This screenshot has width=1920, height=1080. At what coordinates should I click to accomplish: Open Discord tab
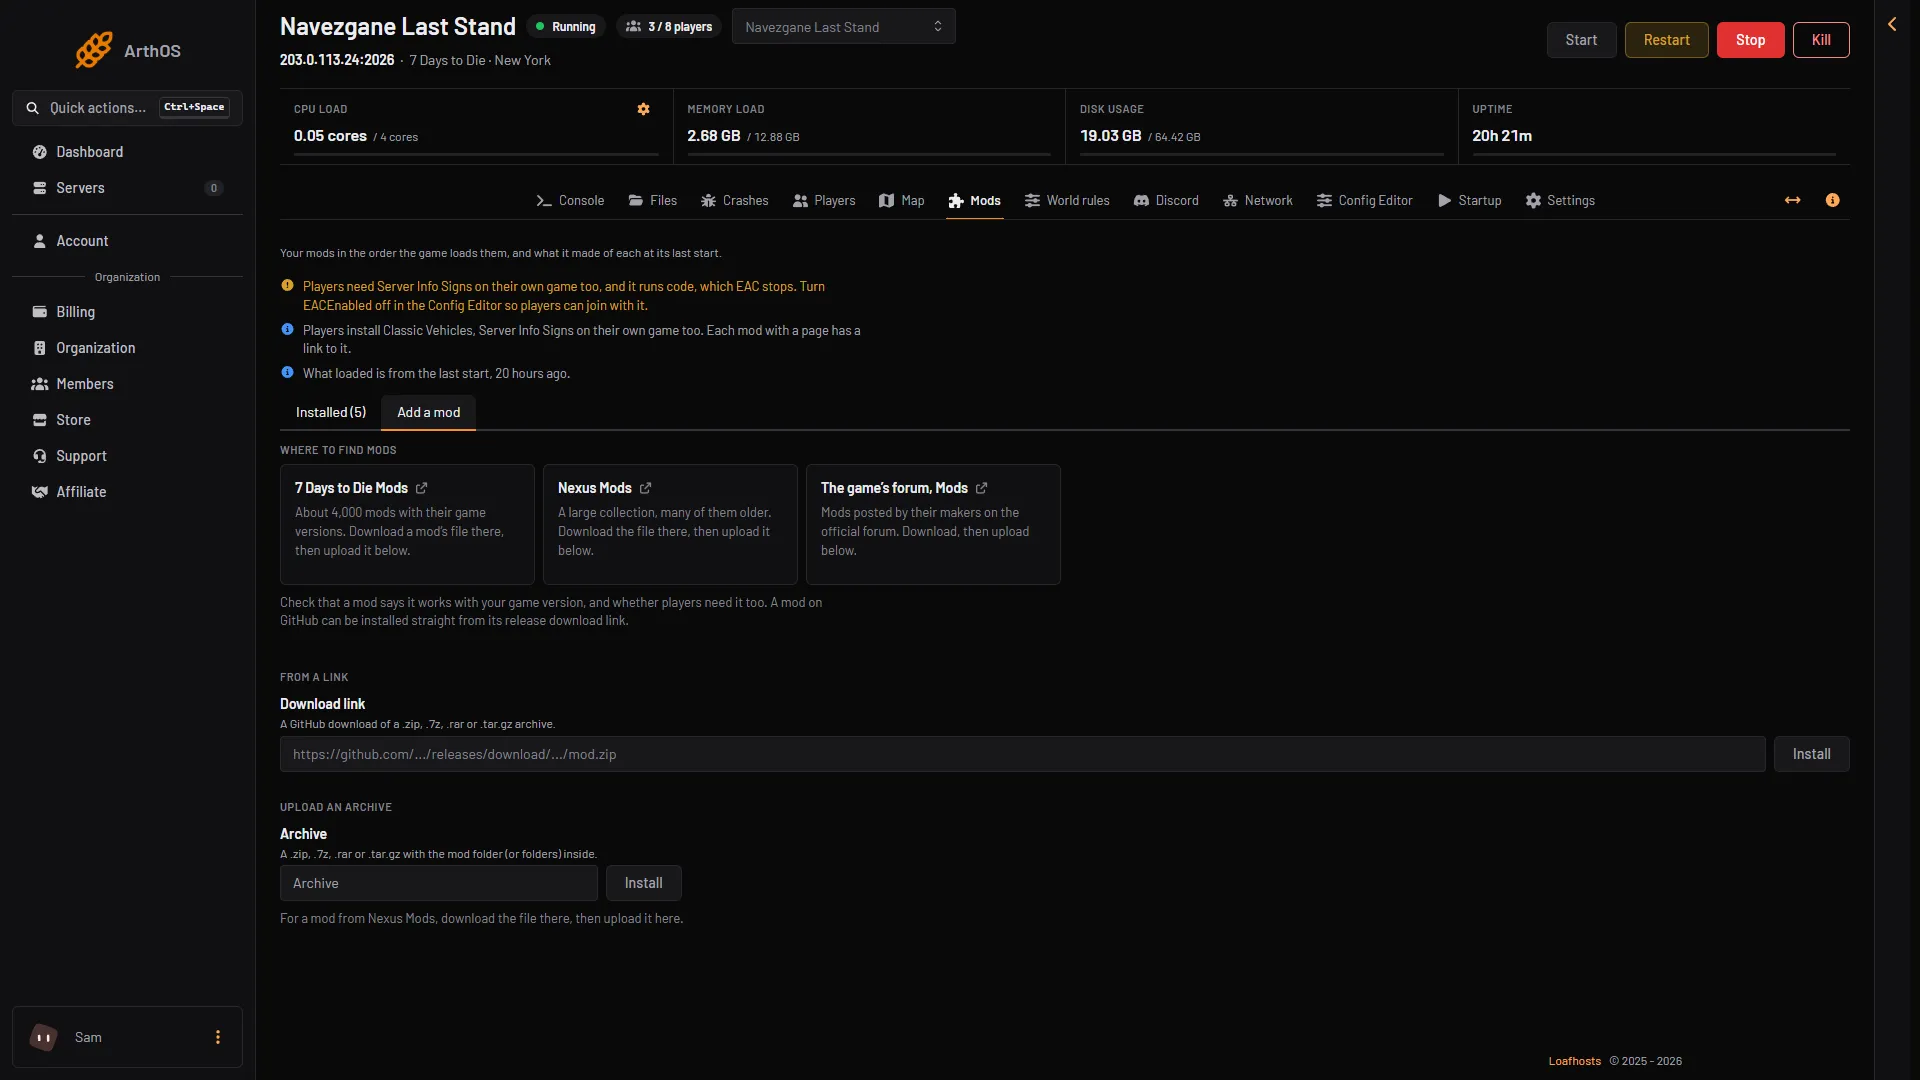1166,201
